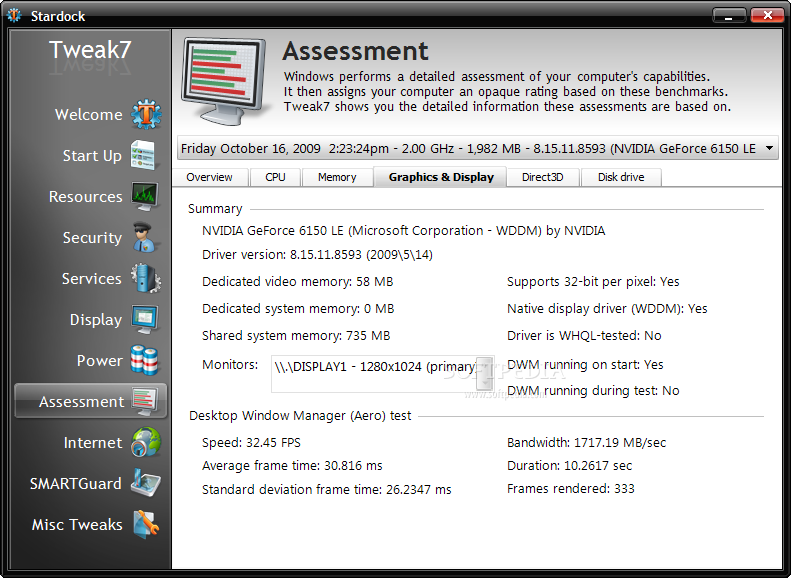Click the Assessment sidebar chart icon

click(x=145, y=401)
